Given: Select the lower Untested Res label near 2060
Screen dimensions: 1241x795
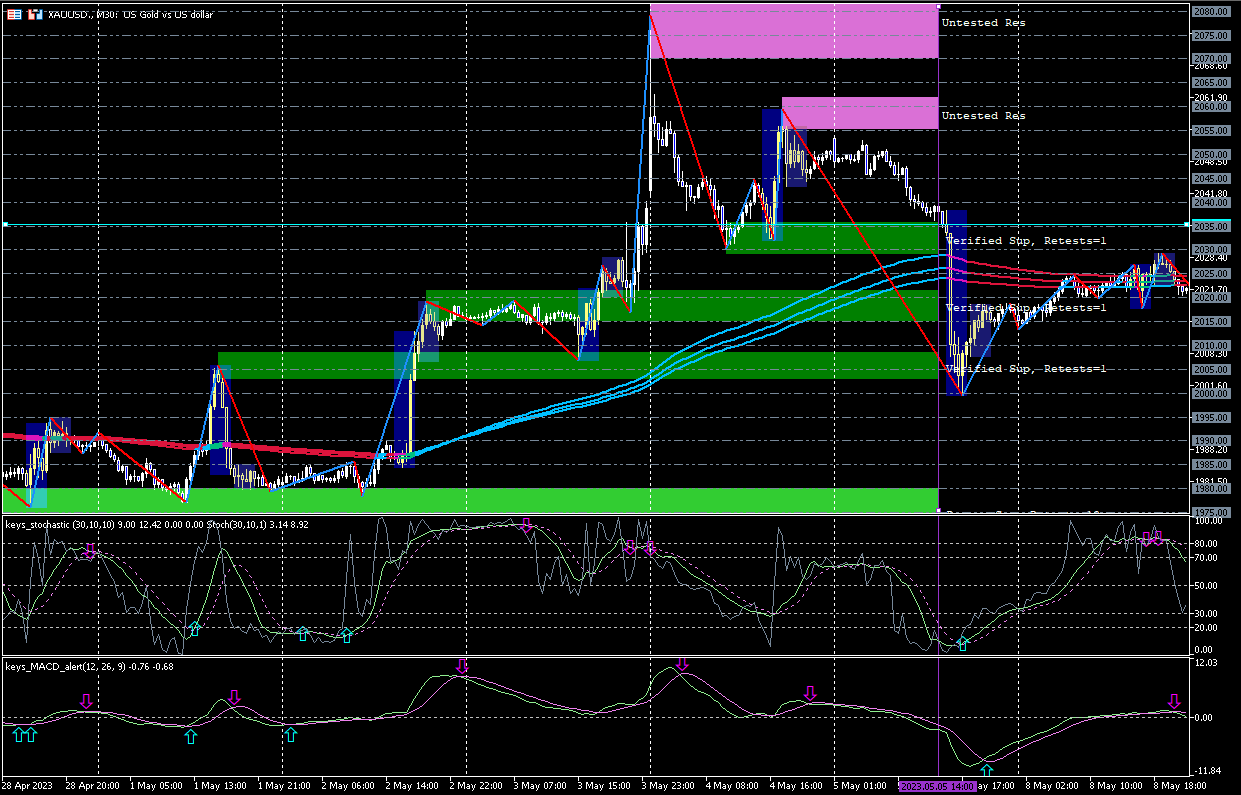Looking at the screenshot, I should click(x=983, y=115).
